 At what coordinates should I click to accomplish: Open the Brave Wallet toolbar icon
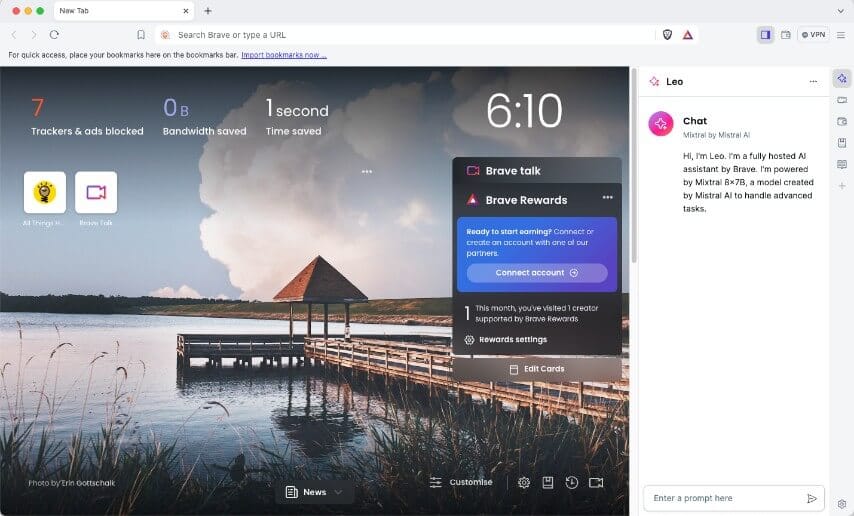[785, 35]
